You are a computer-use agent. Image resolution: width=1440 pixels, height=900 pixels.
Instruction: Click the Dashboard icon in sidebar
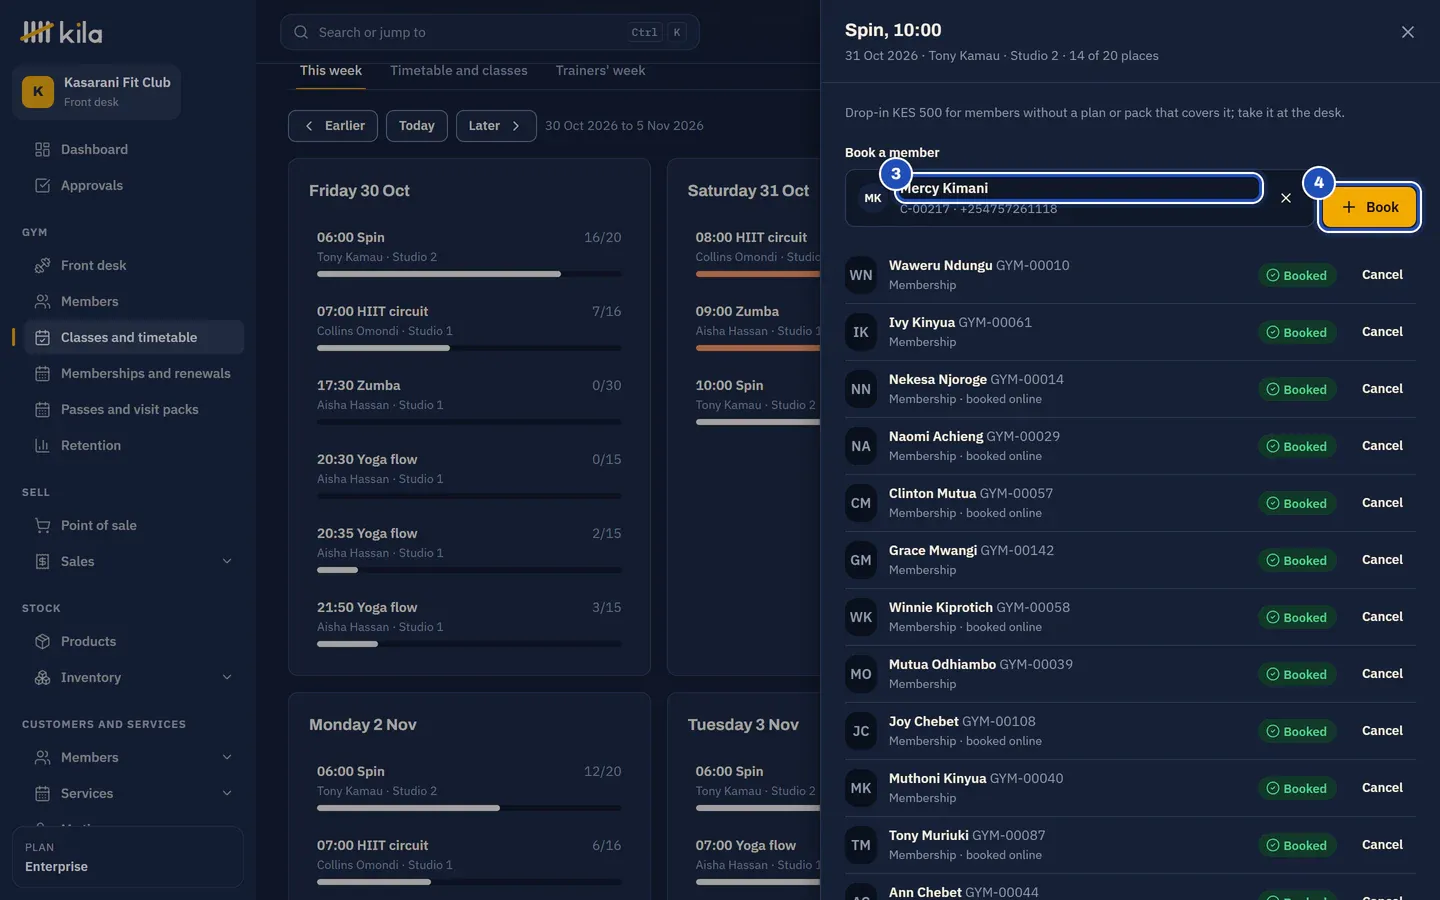click(x=42, y=150)
